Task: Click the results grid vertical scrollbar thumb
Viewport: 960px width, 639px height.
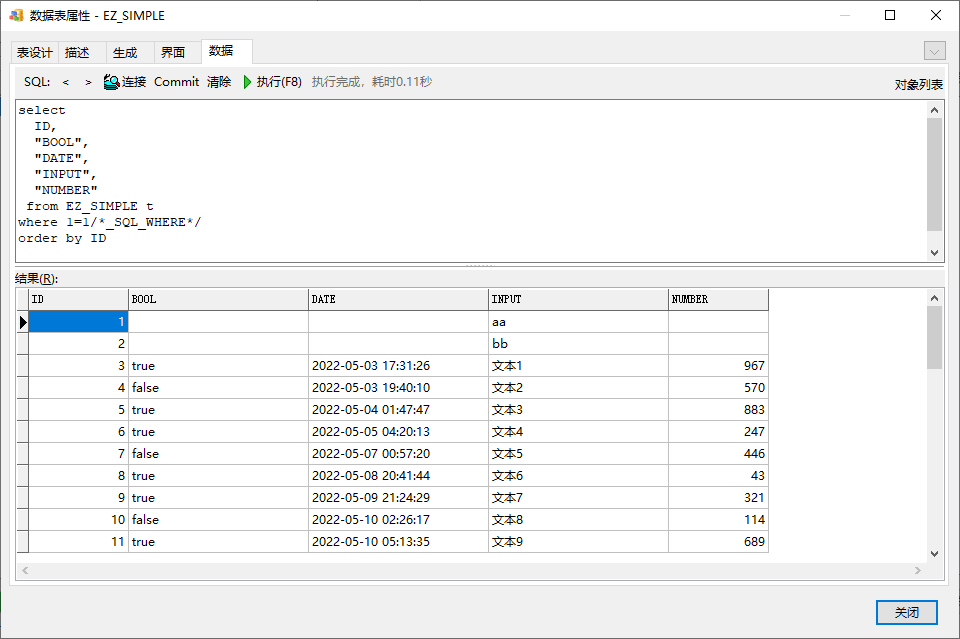Action: point(934,338)
